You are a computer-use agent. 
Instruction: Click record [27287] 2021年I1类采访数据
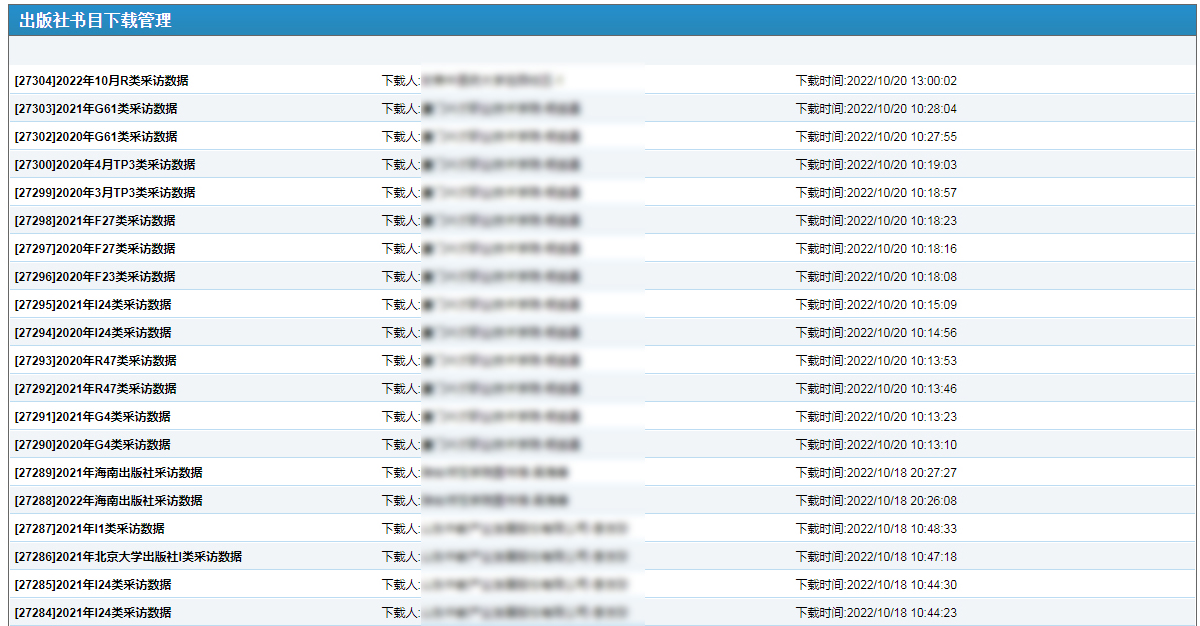click(90, 529)
